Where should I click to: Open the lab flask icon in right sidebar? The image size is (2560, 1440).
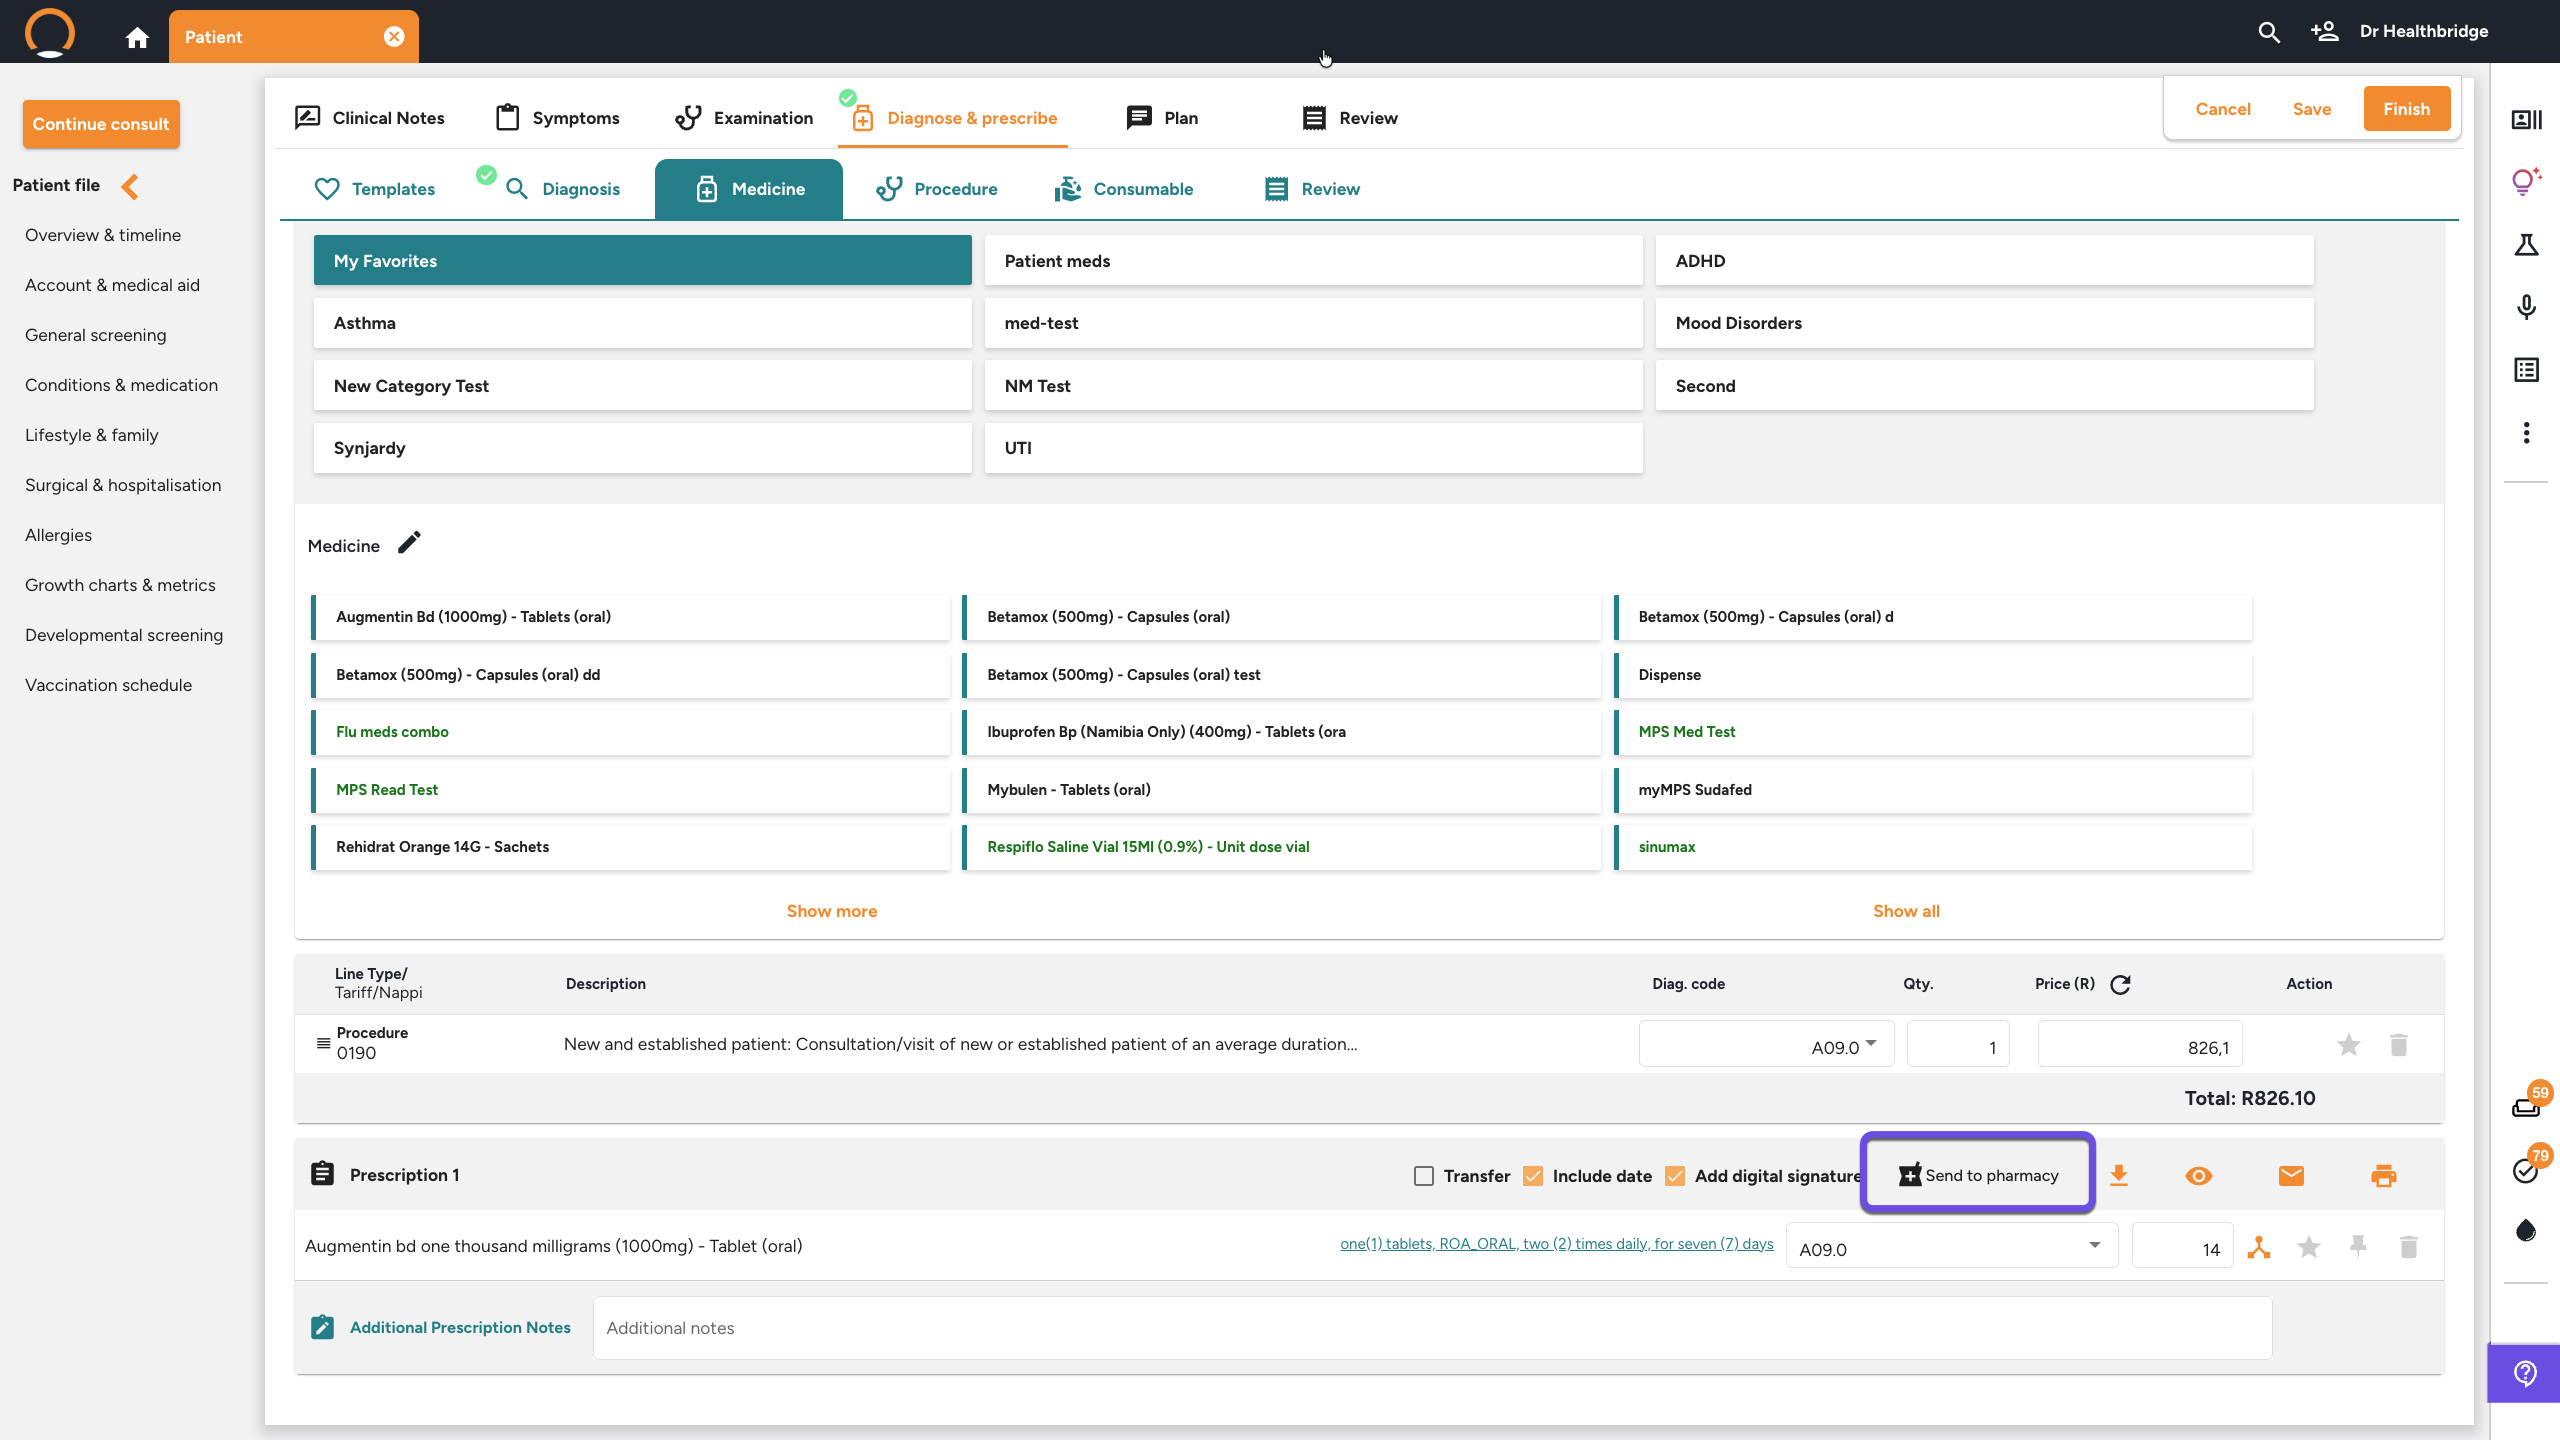(x=2526, y=245)
